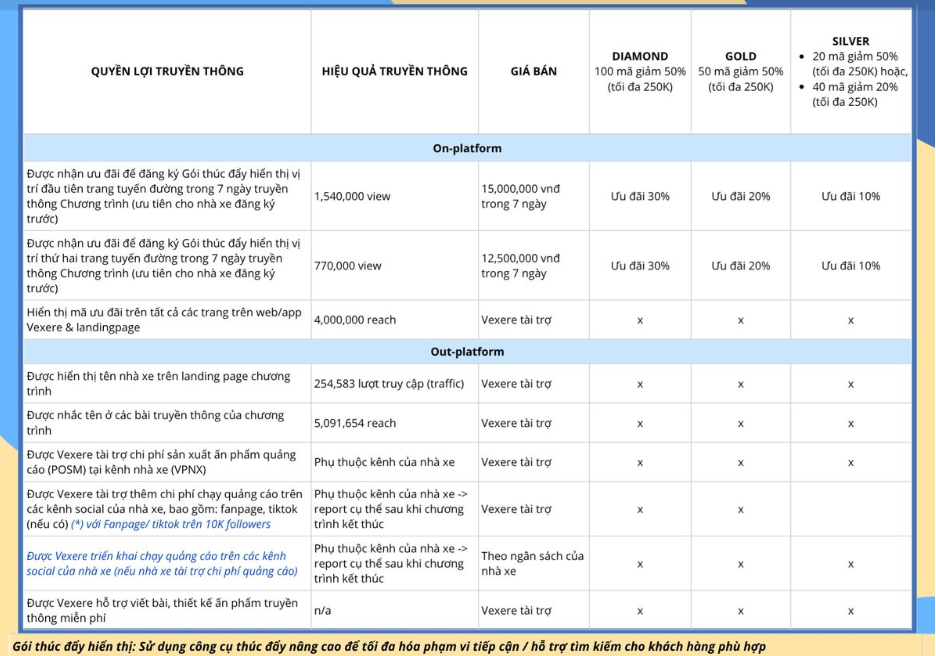This screenshot has width=936, height=656.
Task: Click the Out-platform section row
Action: 467,352
